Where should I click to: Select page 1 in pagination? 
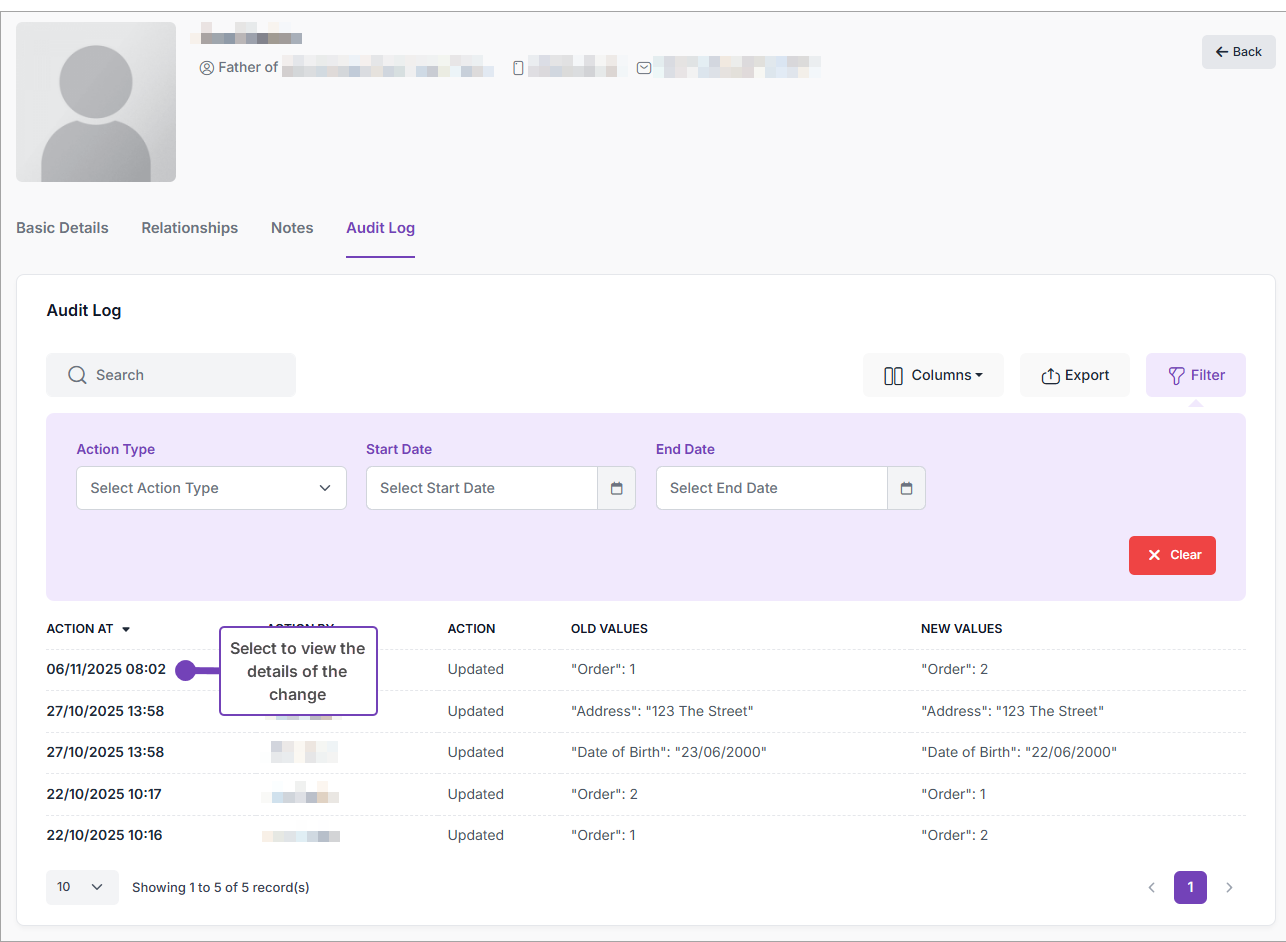1189,887
